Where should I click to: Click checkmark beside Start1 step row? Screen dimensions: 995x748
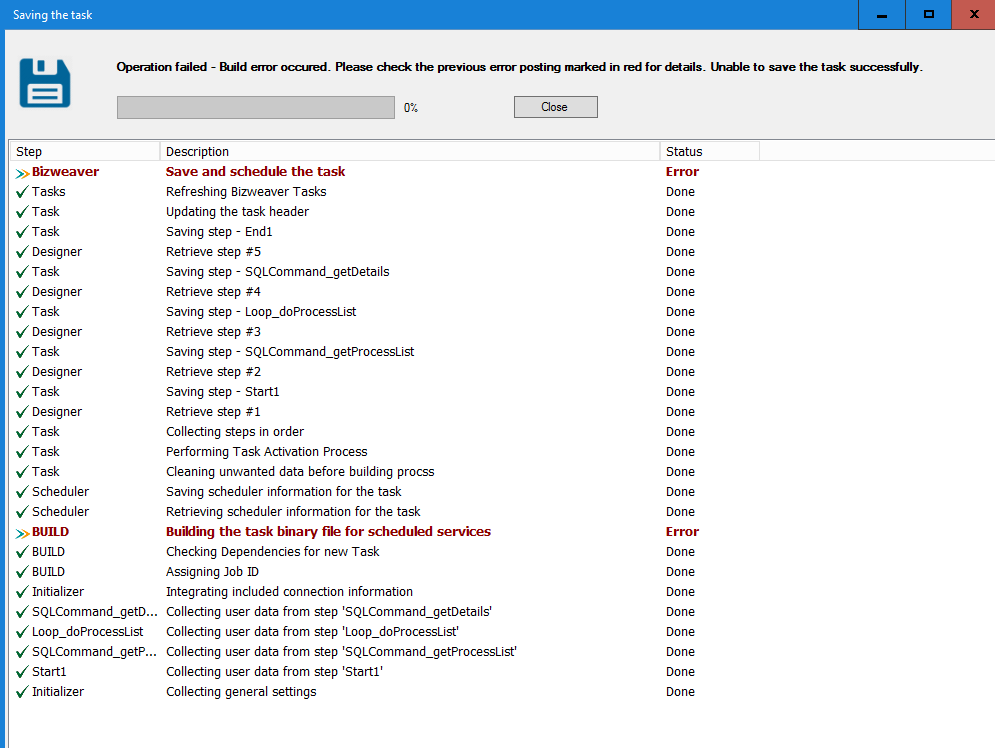[x=22, y=671]
